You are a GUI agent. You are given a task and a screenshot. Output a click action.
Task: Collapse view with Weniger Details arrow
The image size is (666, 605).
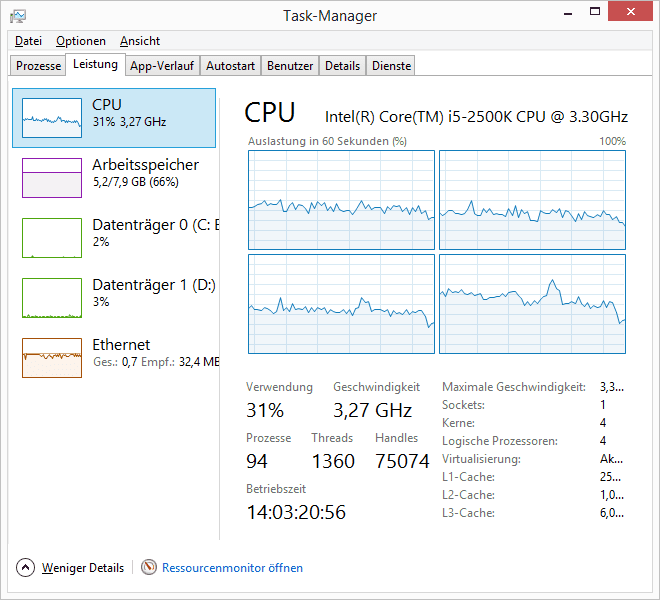pyautogui.click(x=25, y=568)
